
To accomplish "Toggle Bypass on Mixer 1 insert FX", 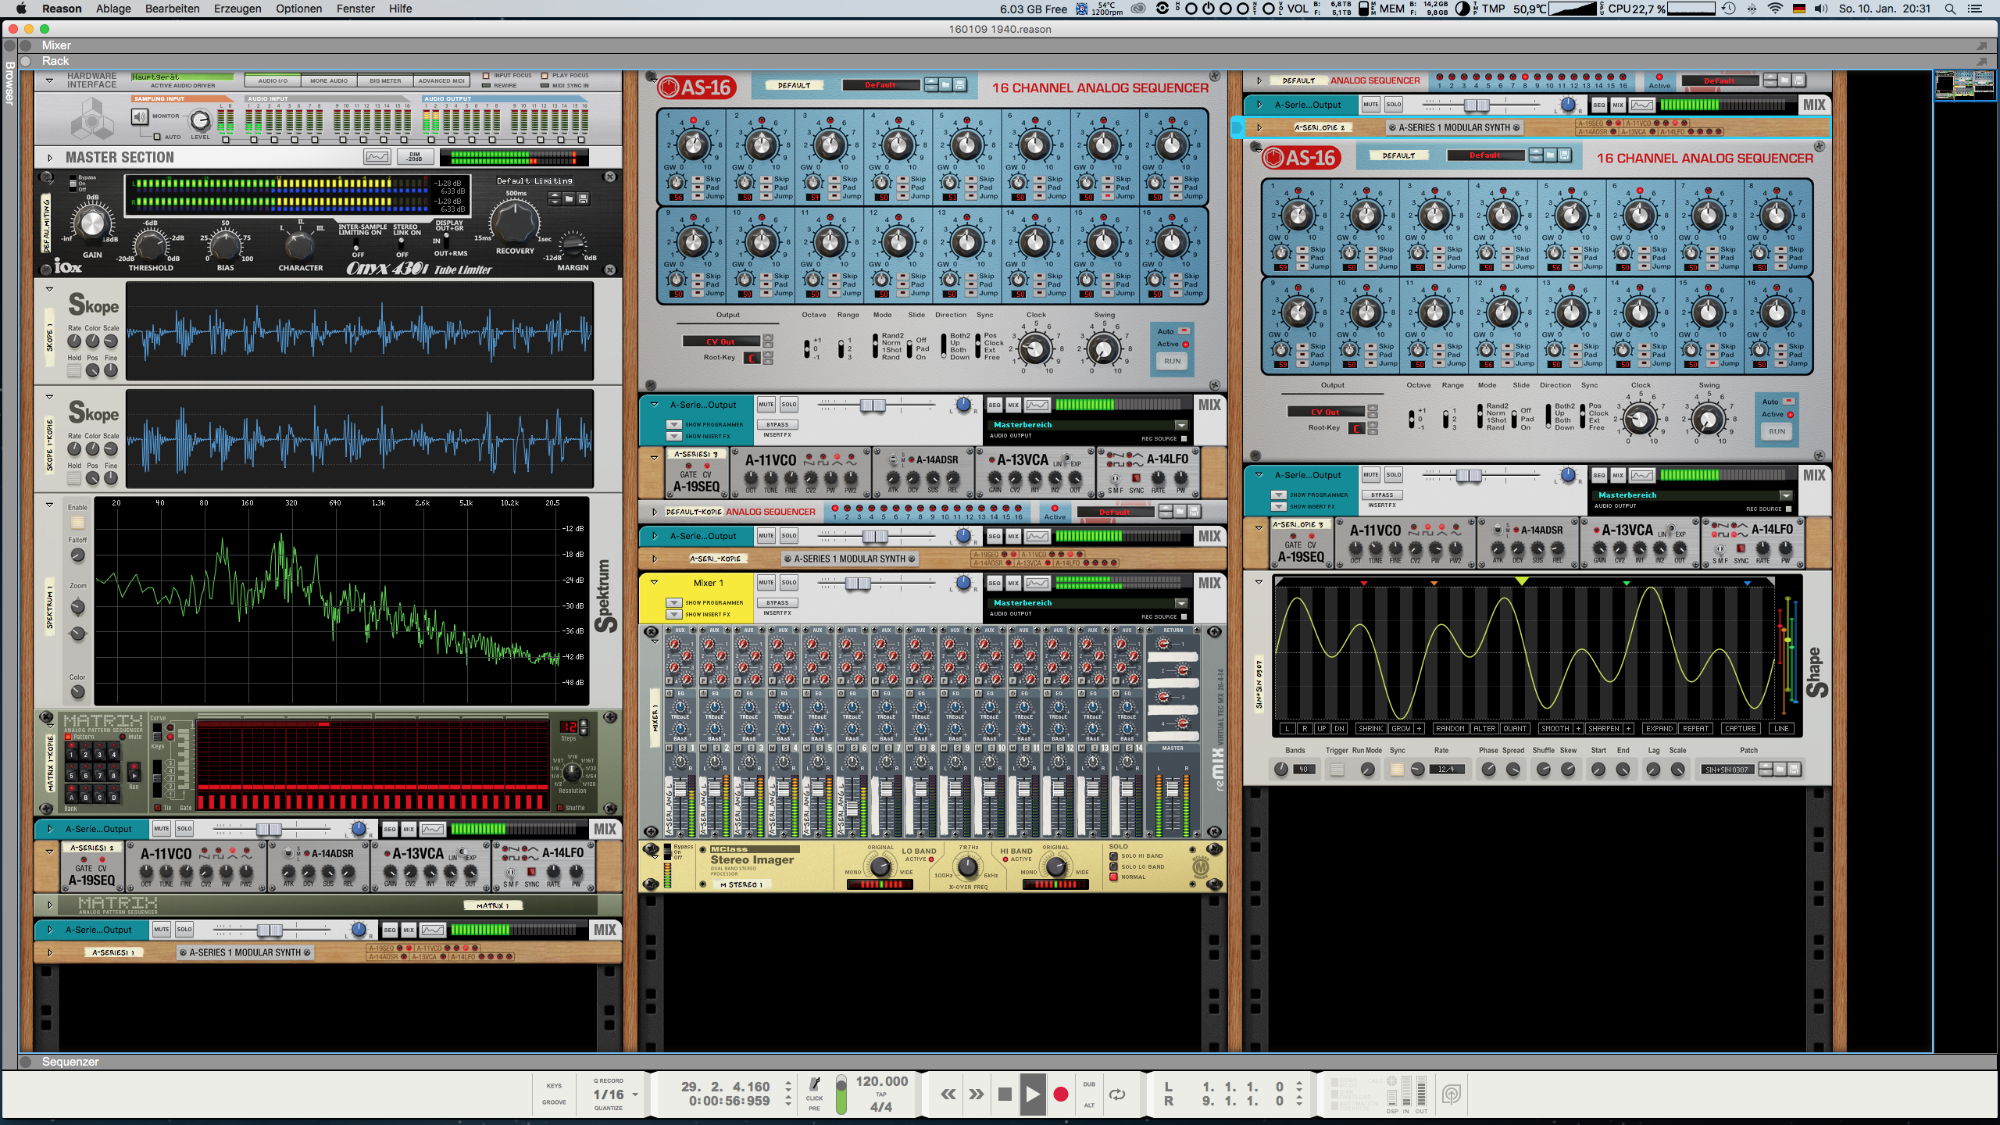I will 778,603.
